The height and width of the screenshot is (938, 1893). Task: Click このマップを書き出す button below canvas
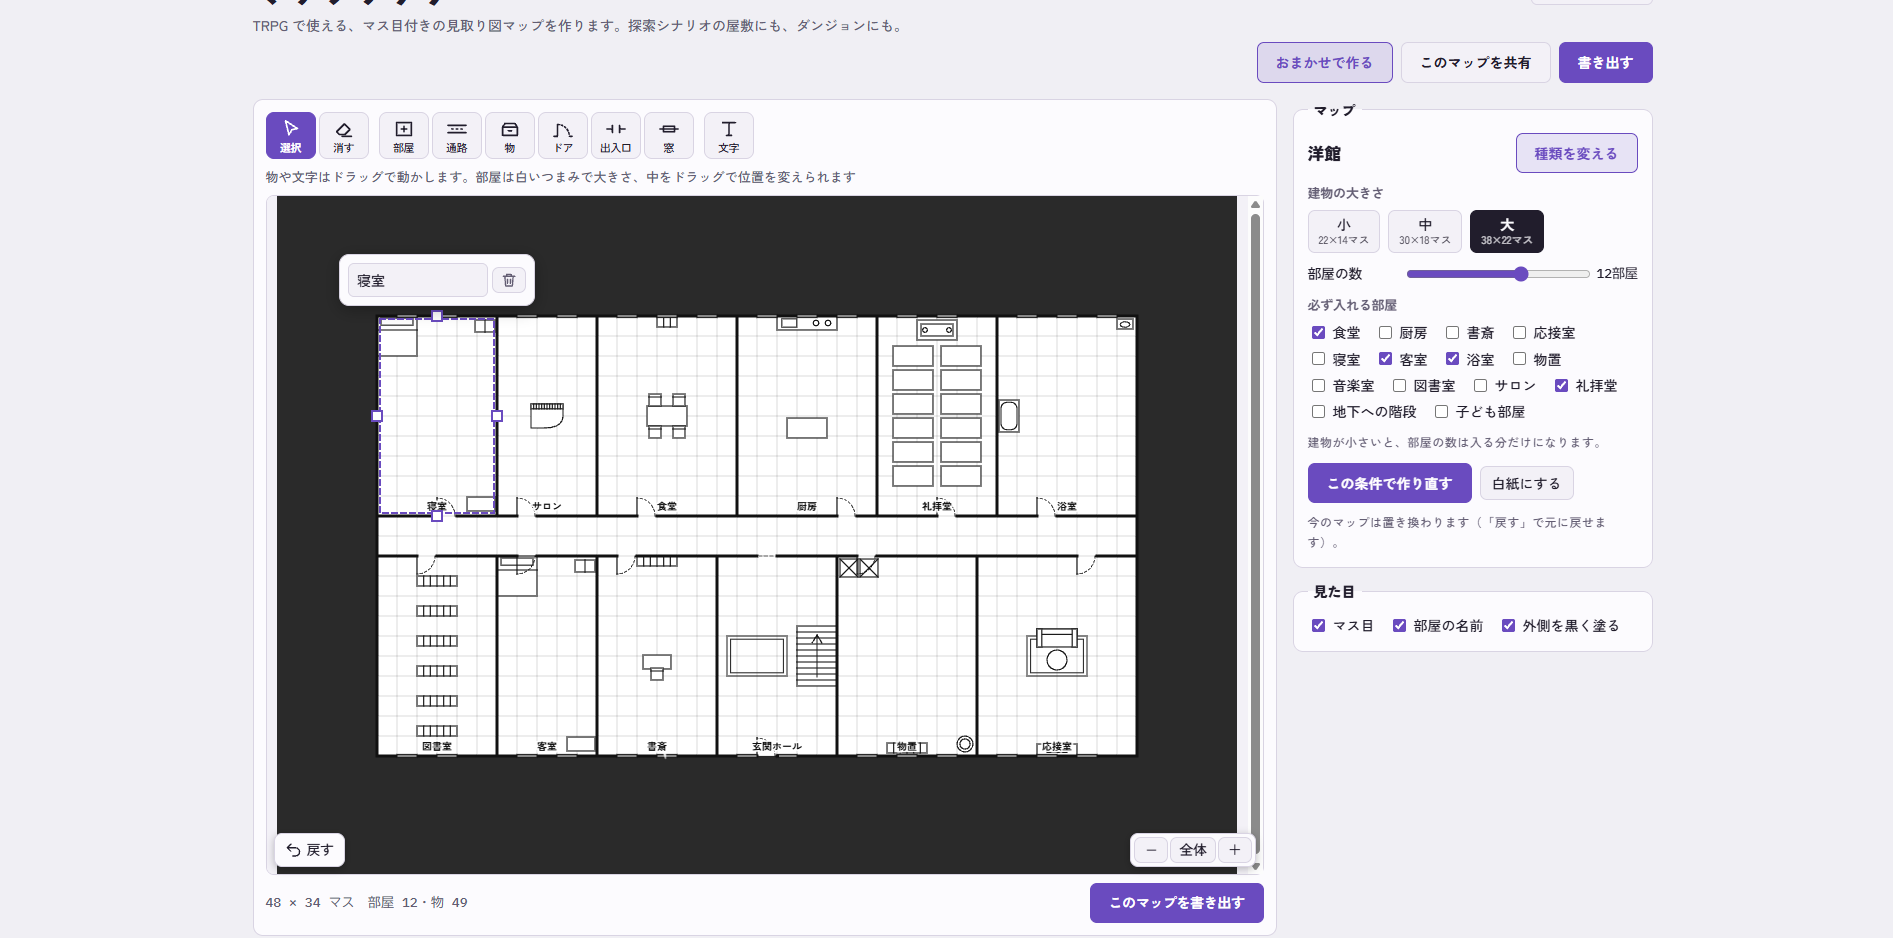1176,902
